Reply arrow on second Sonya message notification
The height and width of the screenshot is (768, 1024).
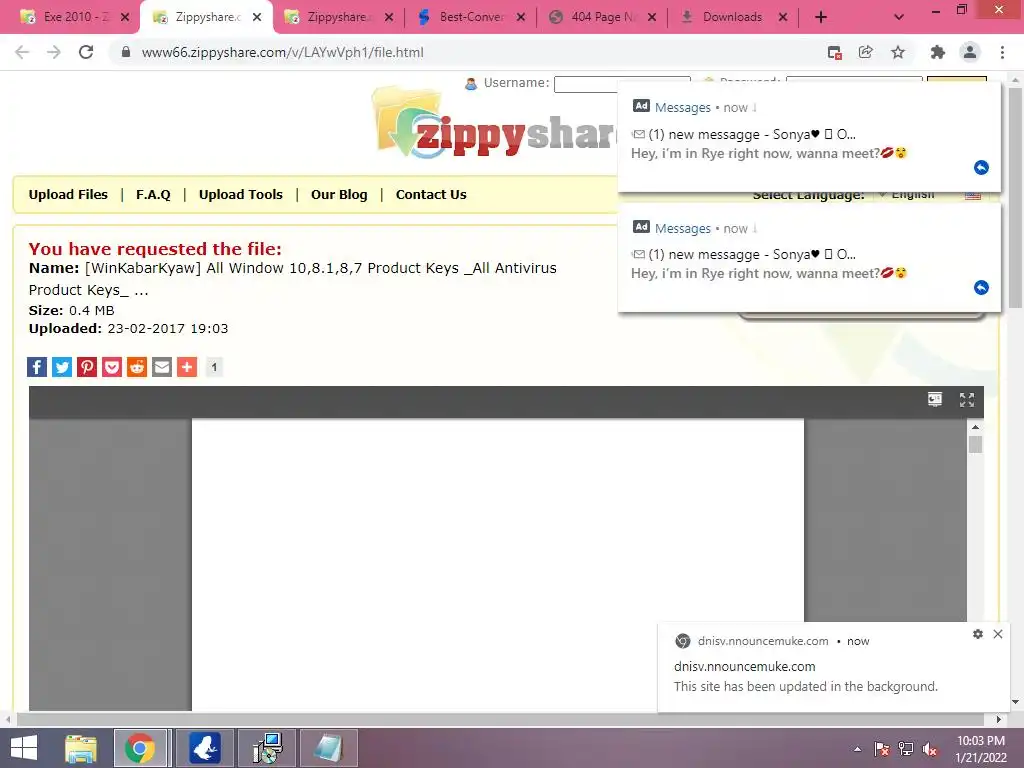pyautogui.click(x=981, y=287)
